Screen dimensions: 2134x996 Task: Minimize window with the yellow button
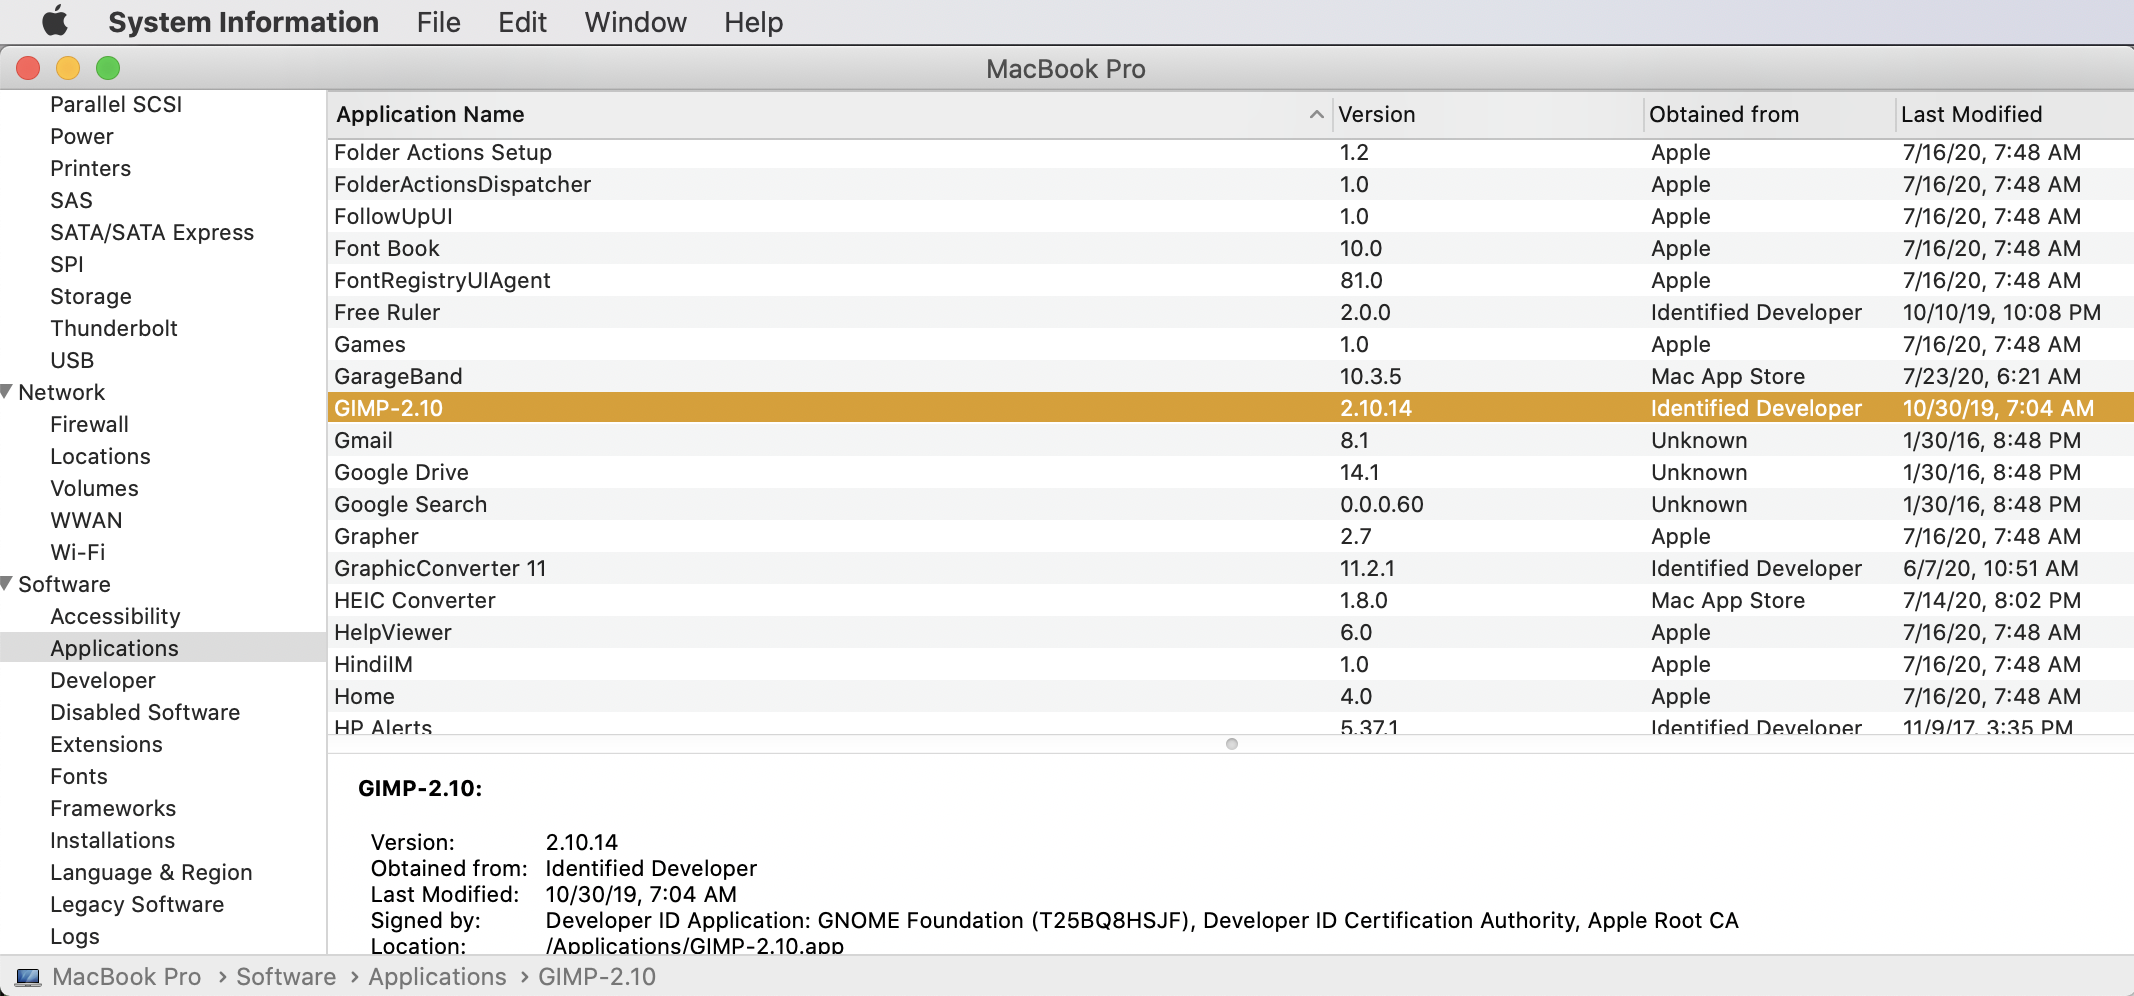68,68
